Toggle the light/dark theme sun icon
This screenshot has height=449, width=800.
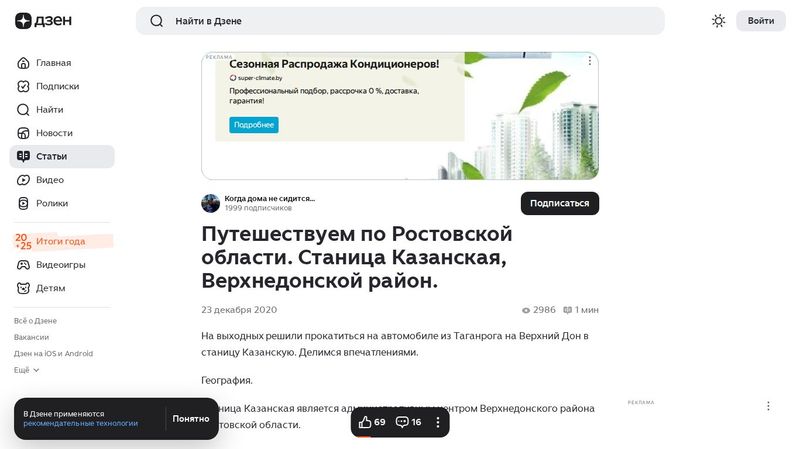pos(718,21)
